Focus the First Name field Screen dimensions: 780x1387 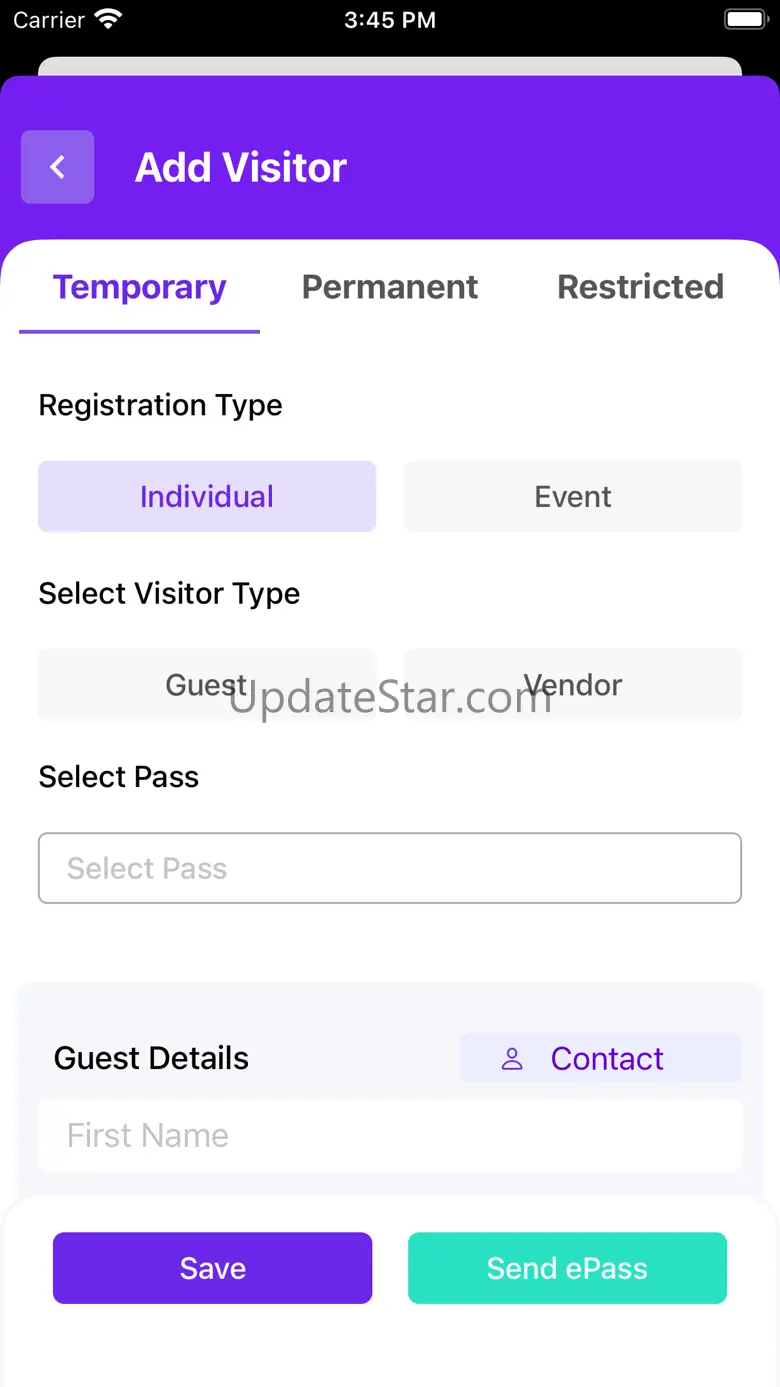(390, 1136)
